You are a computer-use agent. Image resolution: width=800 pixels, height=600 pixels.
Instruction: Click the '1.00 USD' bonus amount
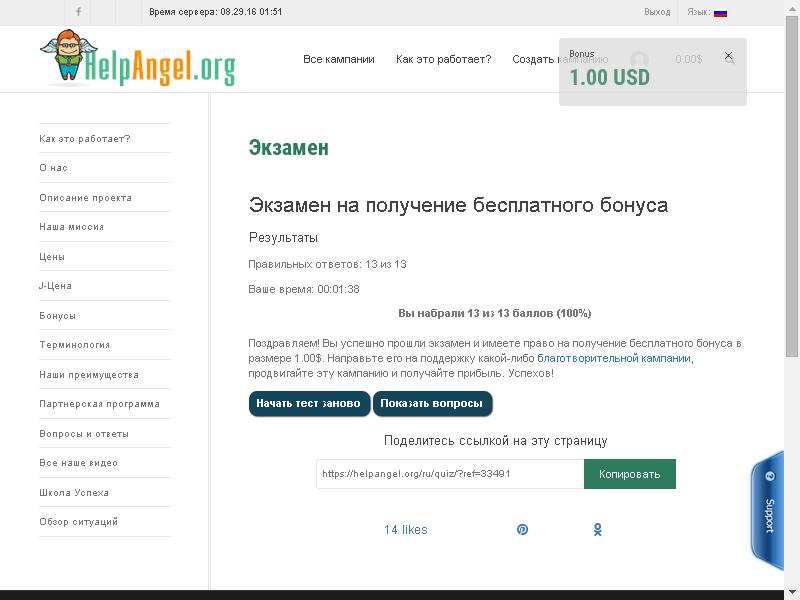pyautogui.click(x=609, y=78)
